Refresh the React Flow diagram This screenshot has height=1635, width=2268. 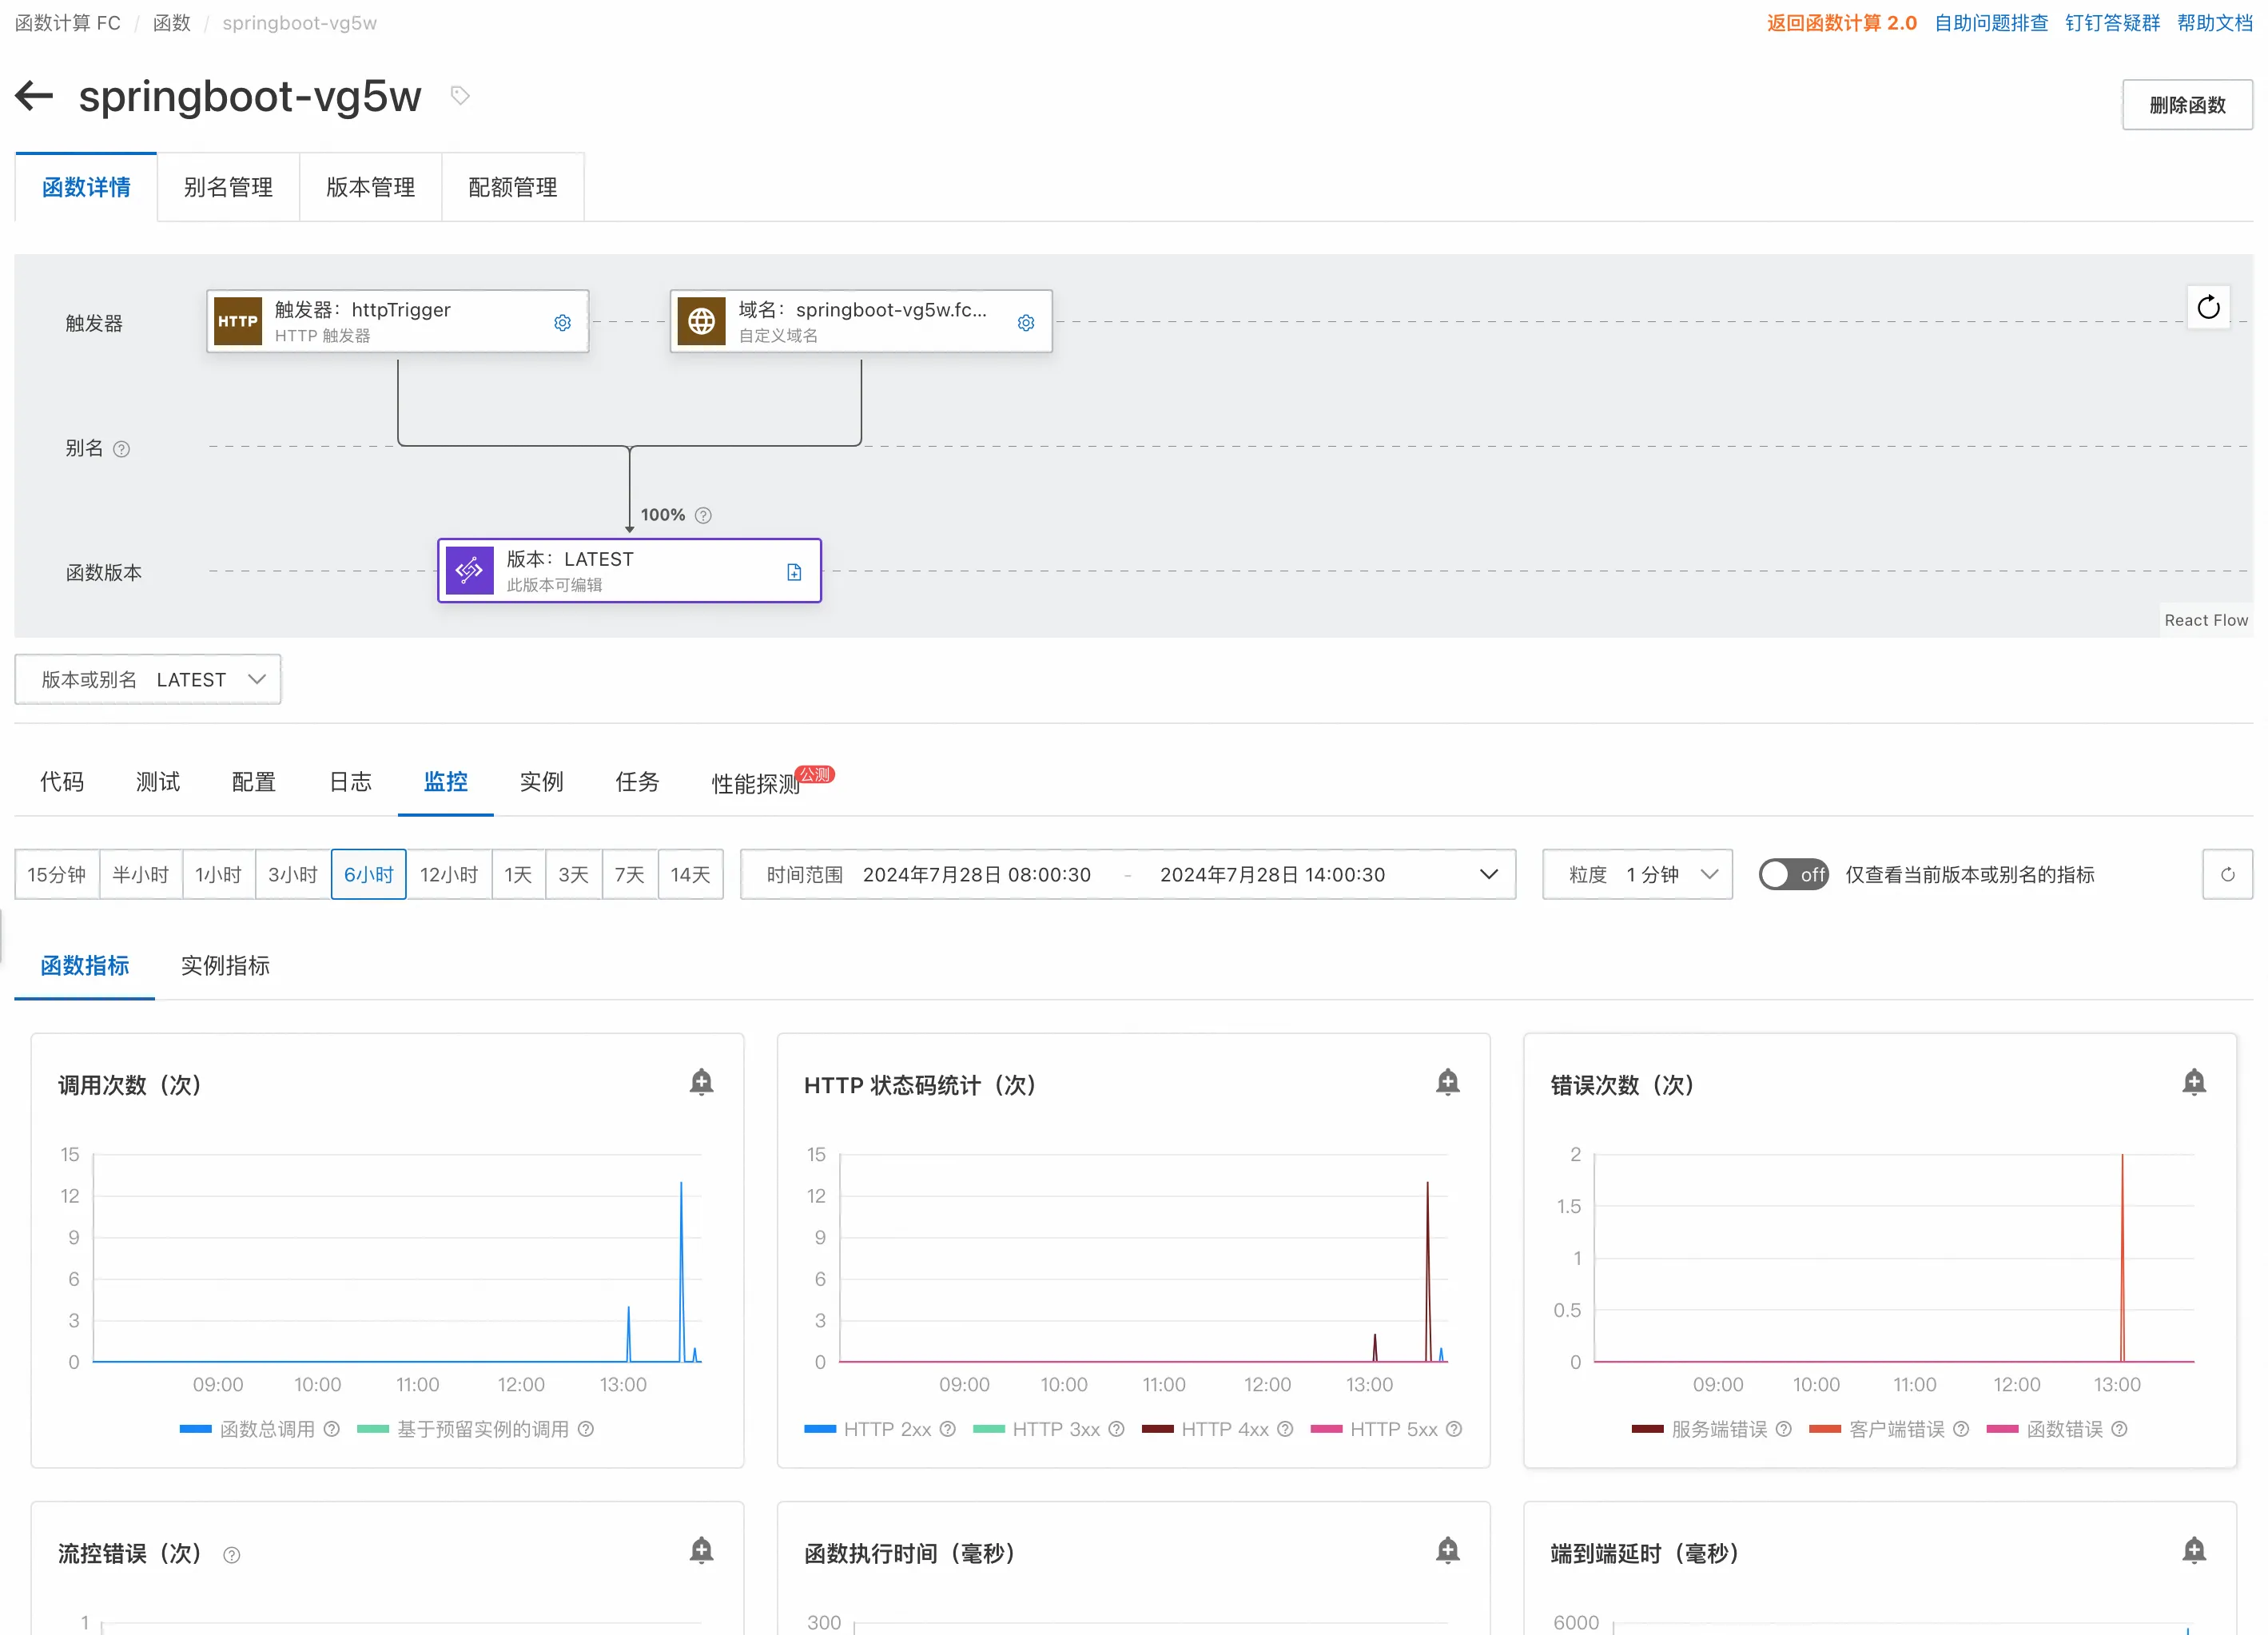2208,308
